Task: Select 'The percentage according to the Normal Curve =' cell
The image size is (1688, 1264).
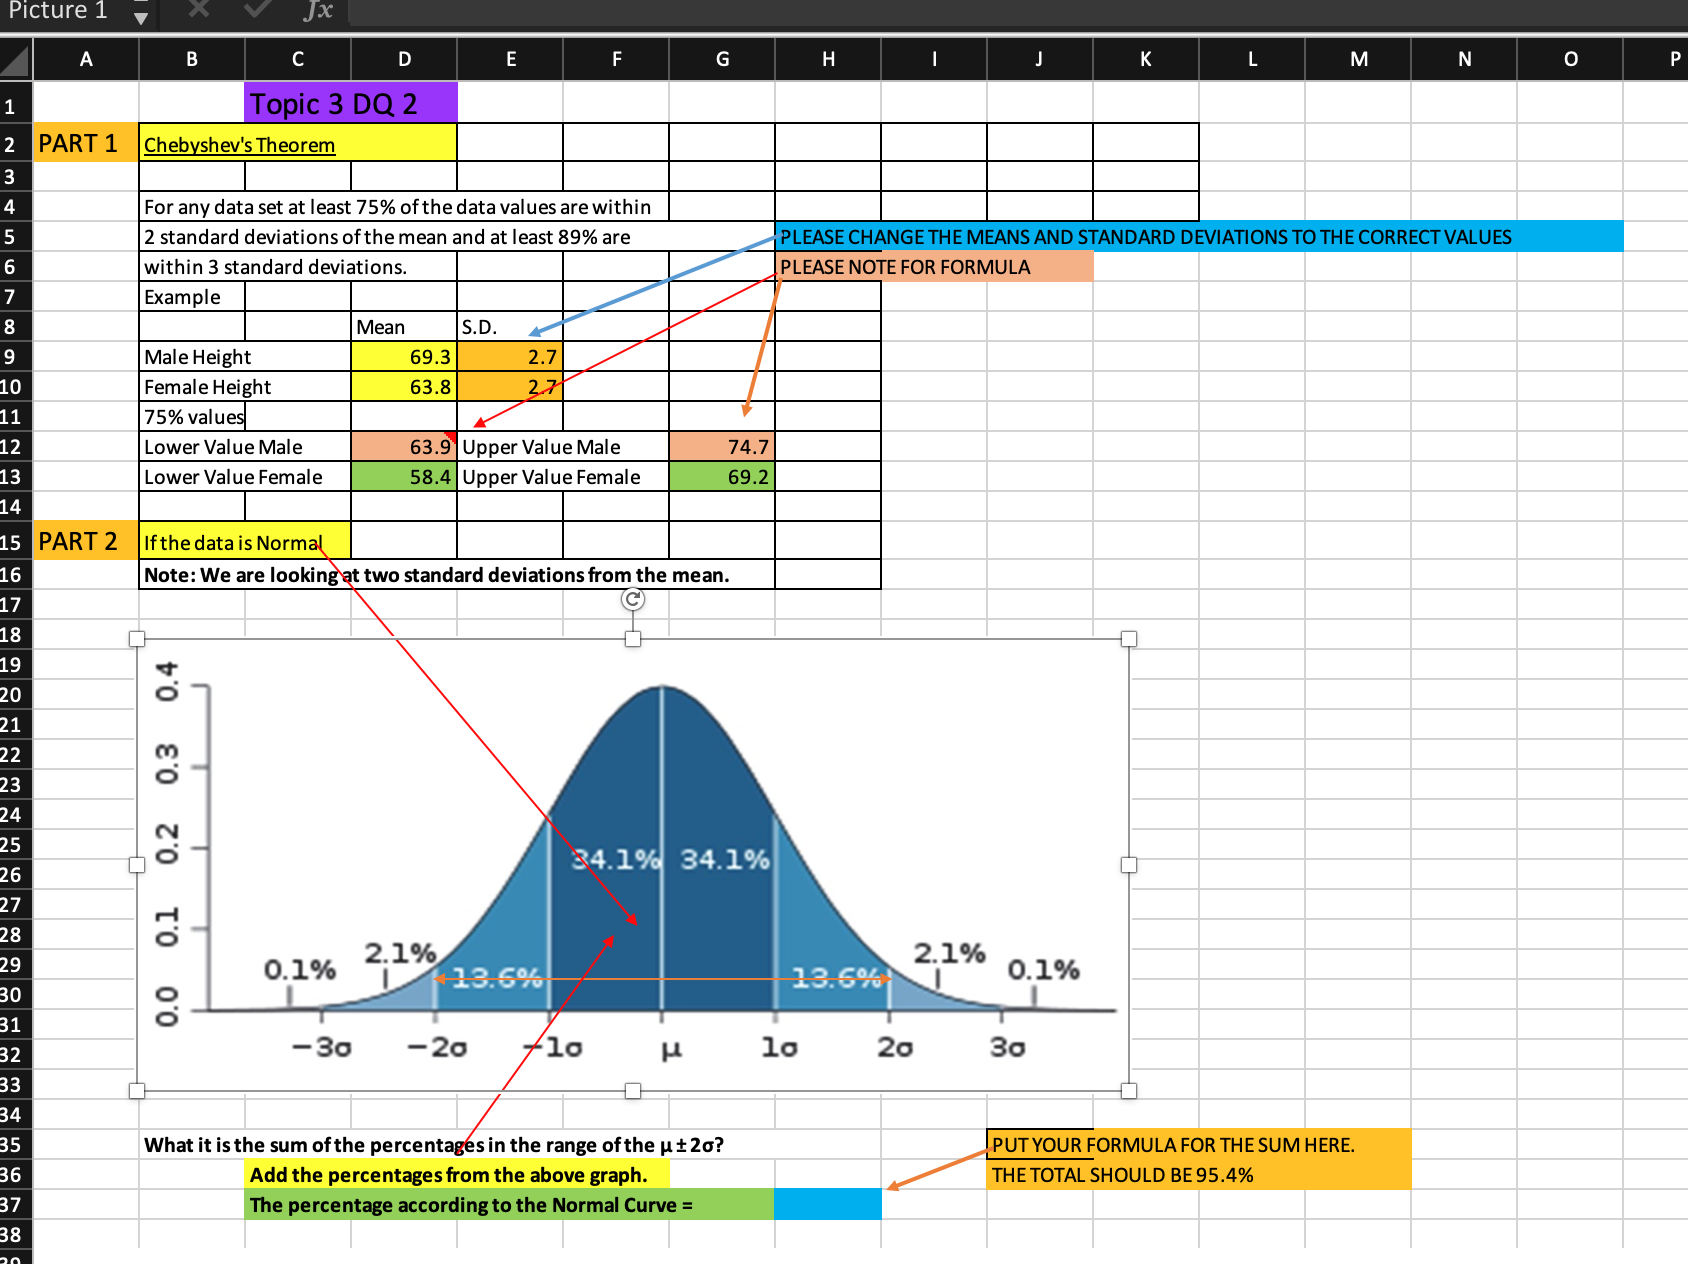Action: coord(510,1205)
